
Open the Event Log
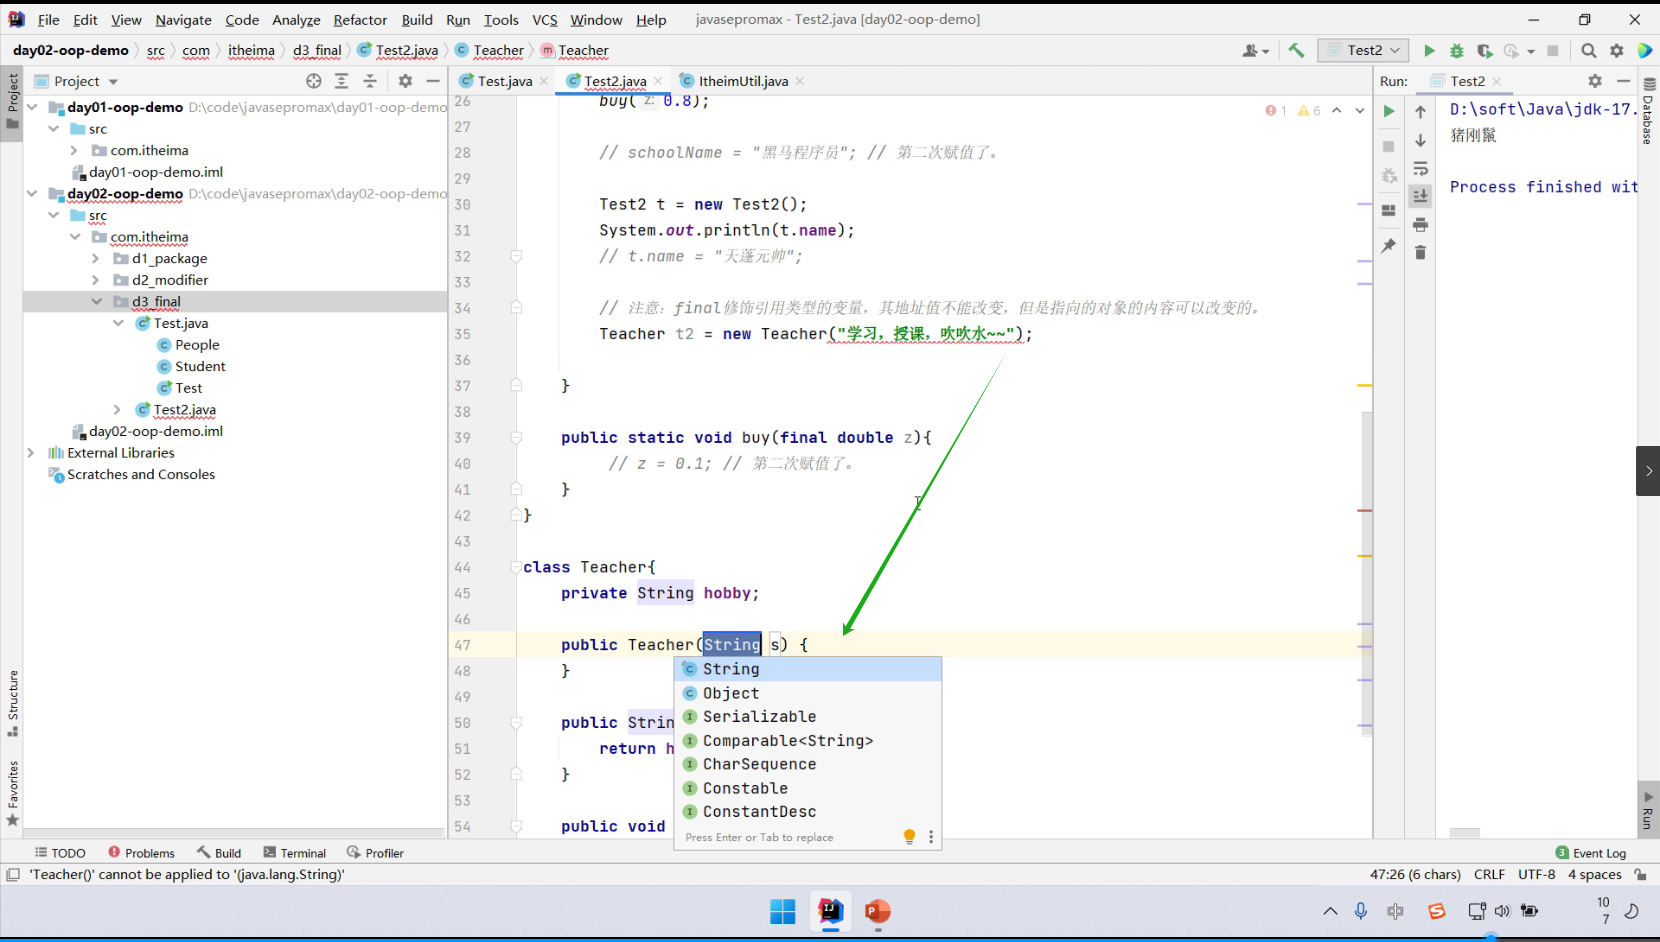1591,853
